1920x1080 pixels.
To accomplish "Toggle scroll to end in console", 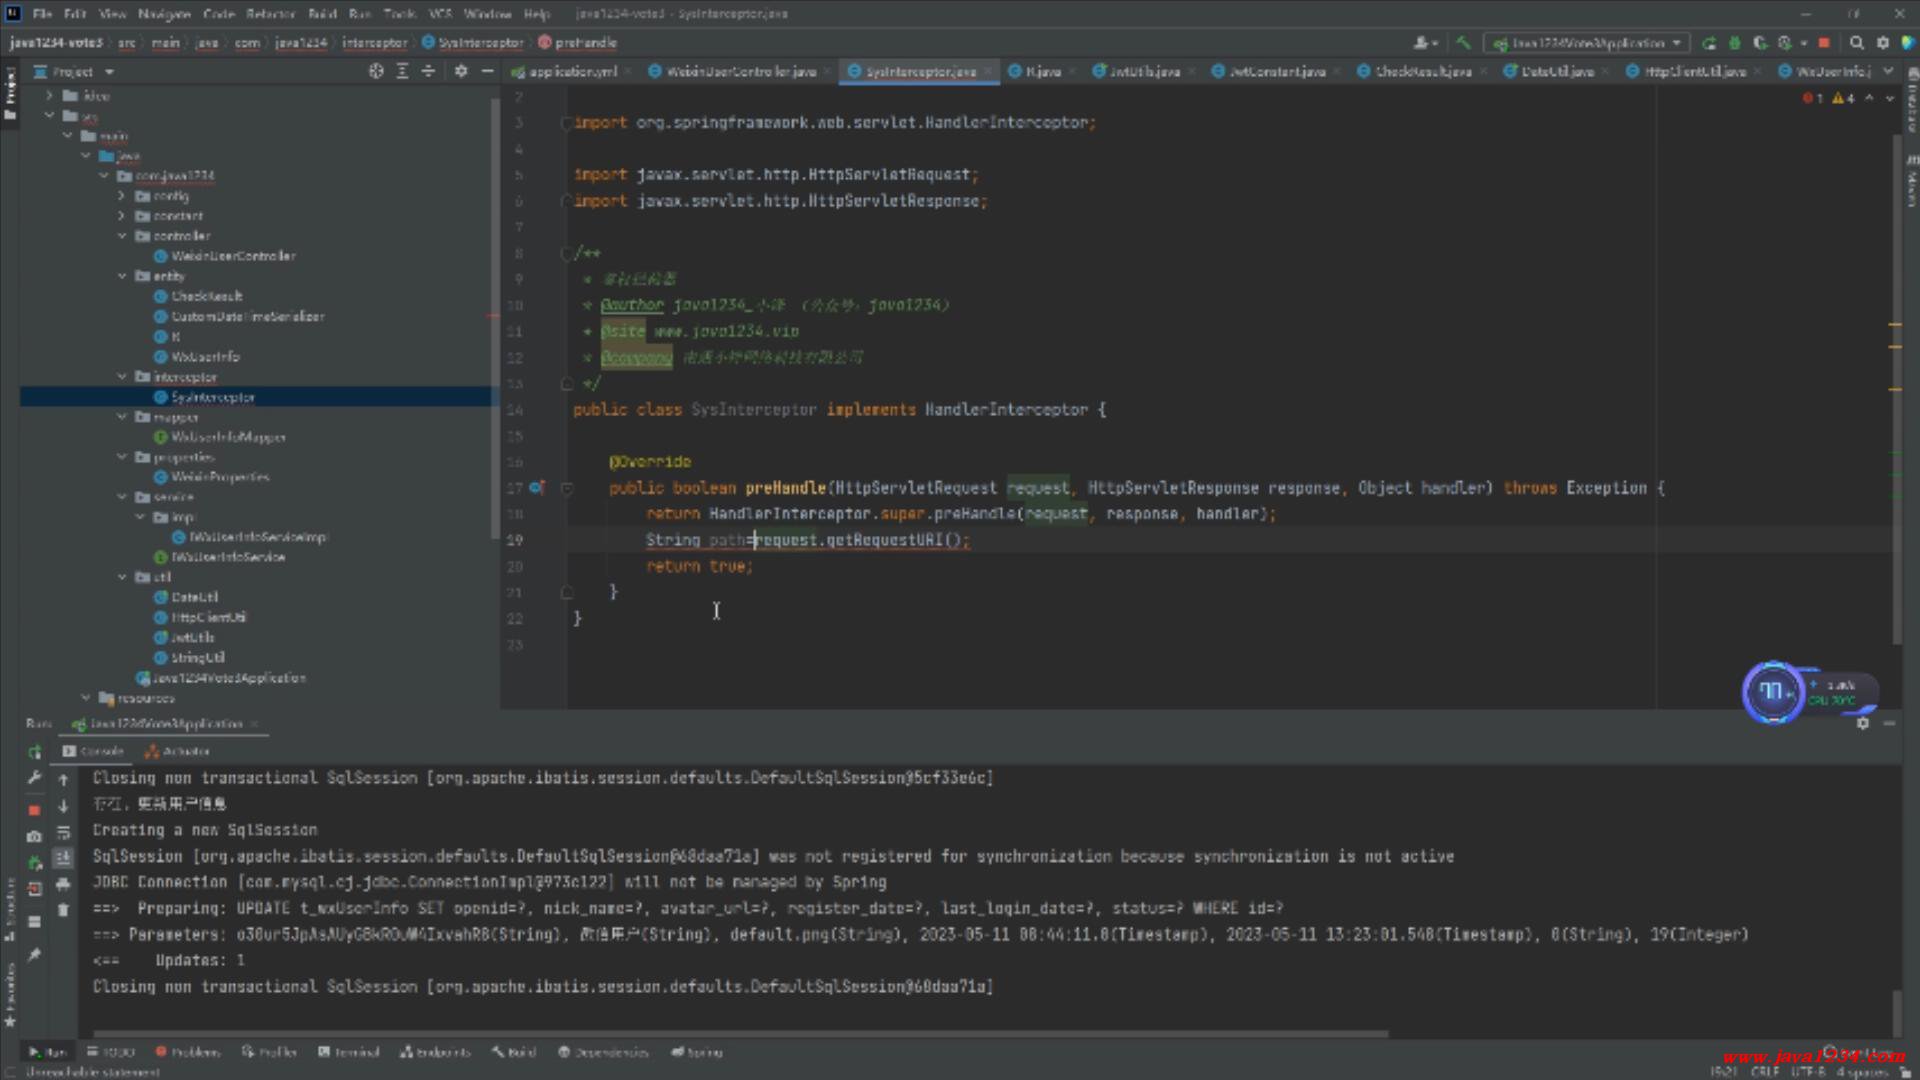I will pos(63,858).
